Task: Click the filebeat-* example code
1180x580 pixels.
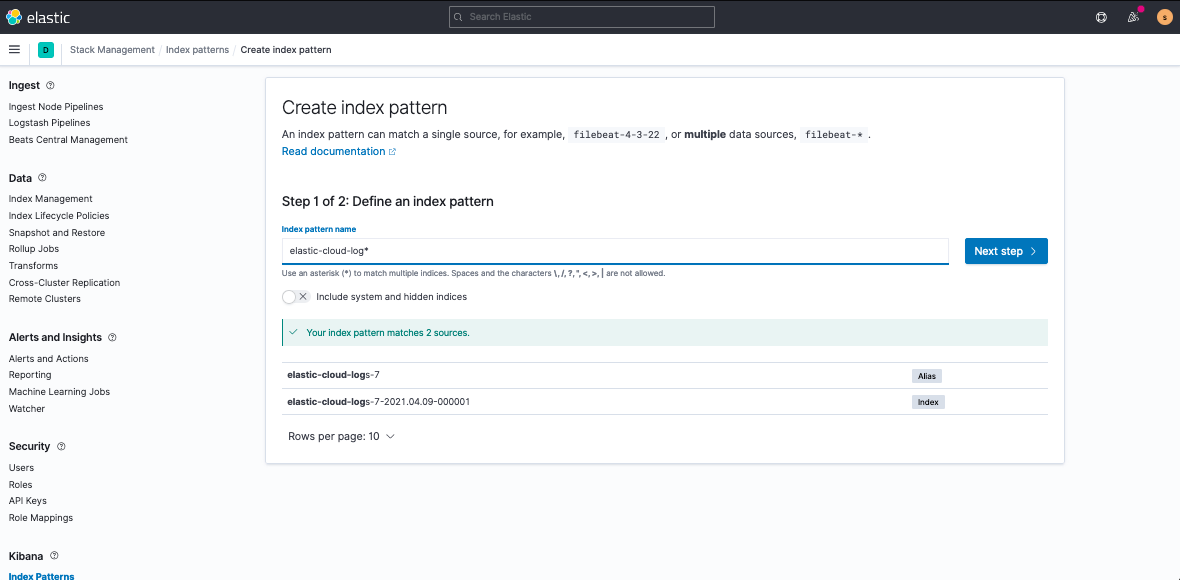Action: 834,135
